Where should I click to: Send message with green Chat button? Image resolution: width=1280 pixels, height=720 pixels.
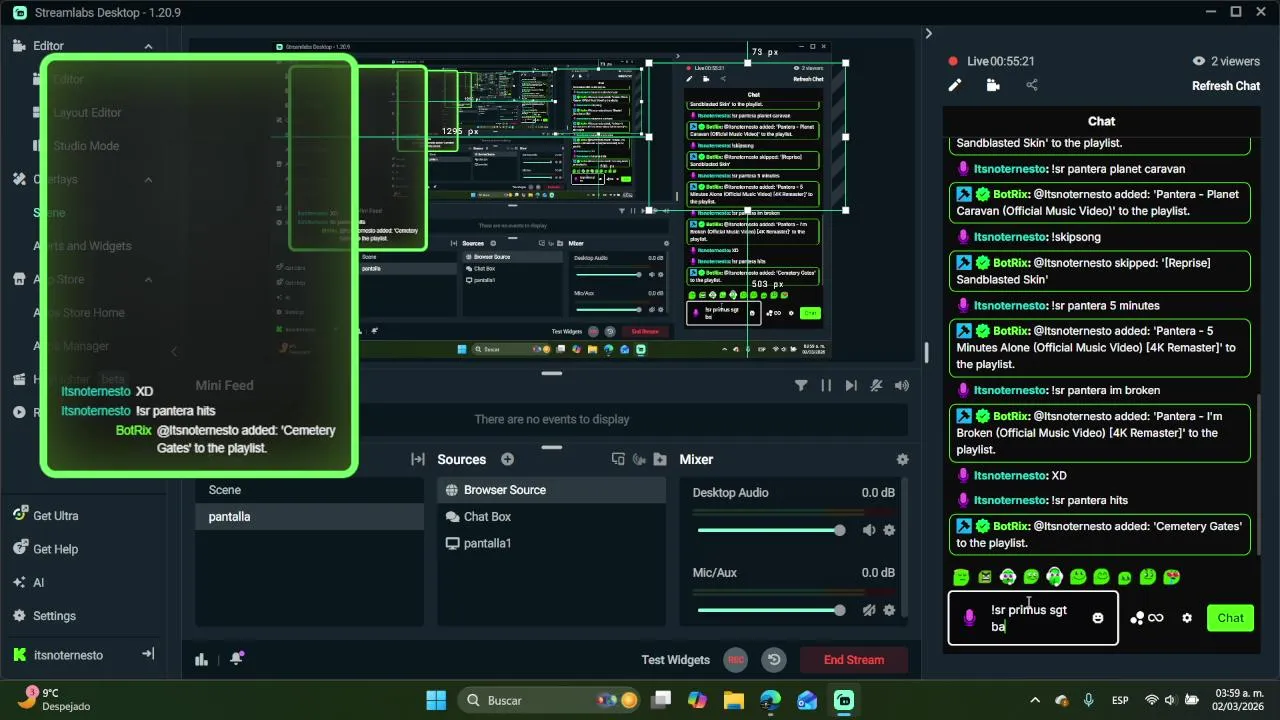pos(1230,618)
